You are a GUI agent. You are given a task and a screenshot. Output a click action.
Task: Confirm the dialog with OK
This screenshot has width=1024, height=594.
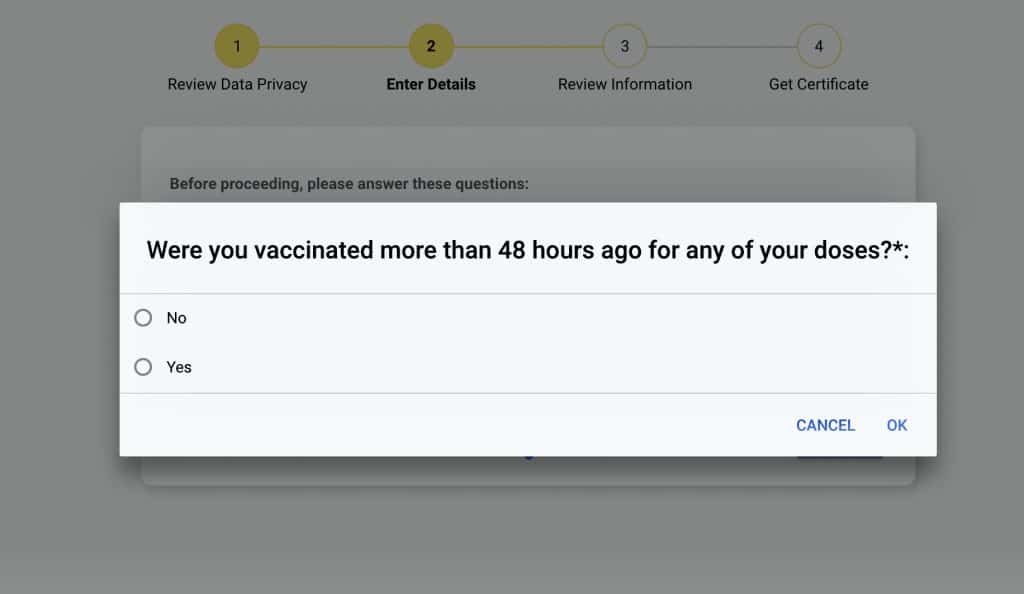pos(897,425)
